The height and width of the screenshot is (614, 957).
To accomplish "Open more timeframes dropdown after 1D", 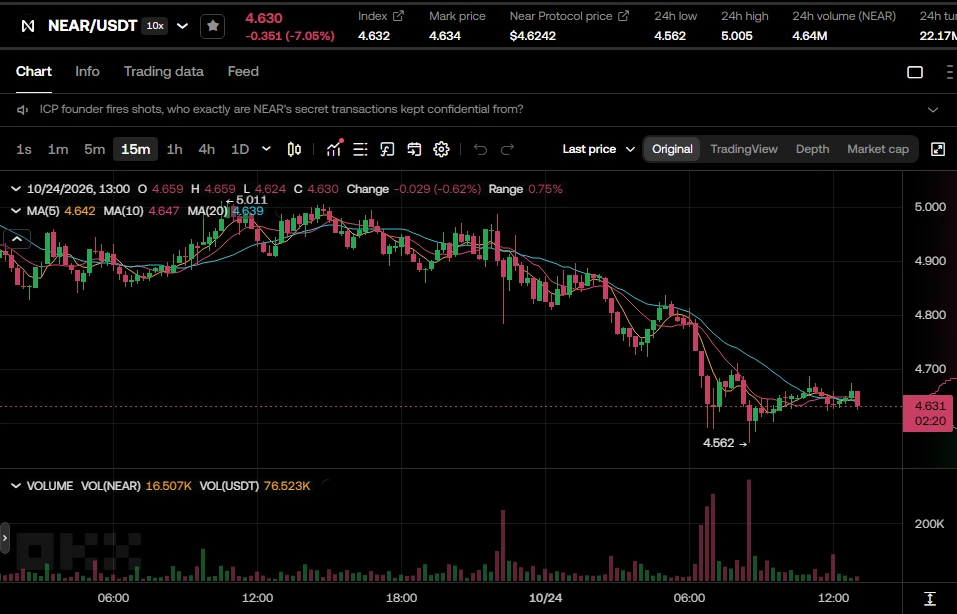I will click(x=266, y=149).
